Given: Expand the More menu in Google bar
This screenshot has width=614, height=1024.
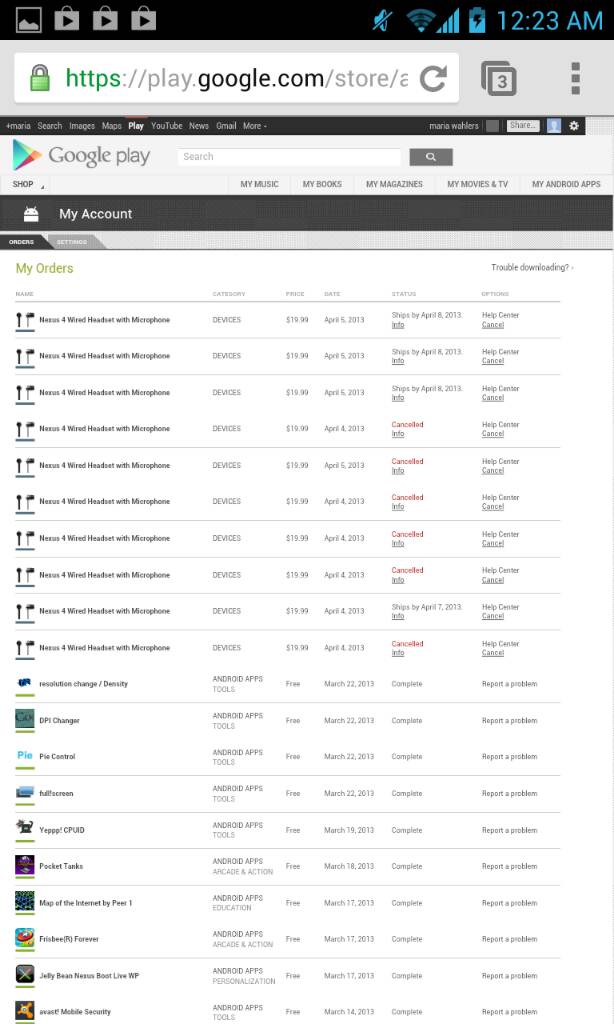Looking at the screenshot, I should coord(255,126).
